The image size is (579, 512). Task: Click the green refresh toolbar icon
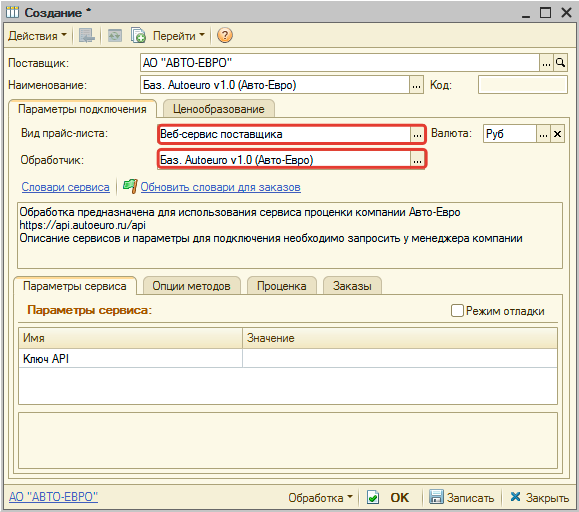point(115,36)
